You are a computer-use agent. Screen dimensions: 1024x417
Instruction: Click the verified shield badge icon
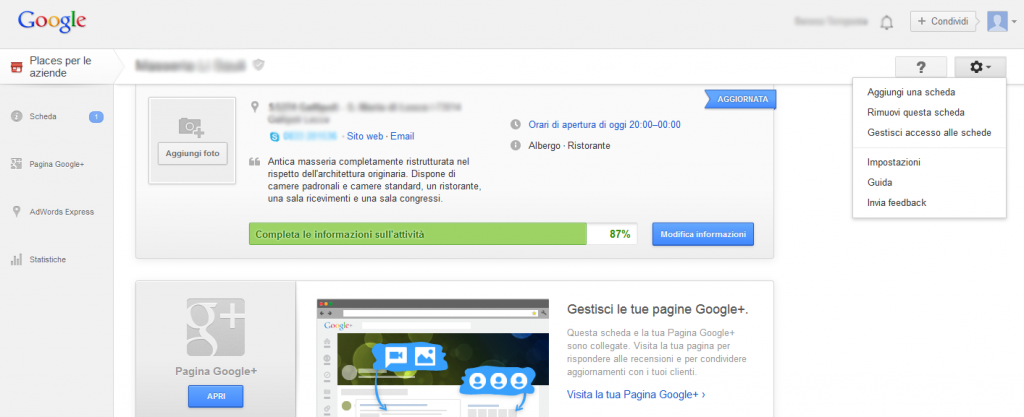(x=259, y=65)
